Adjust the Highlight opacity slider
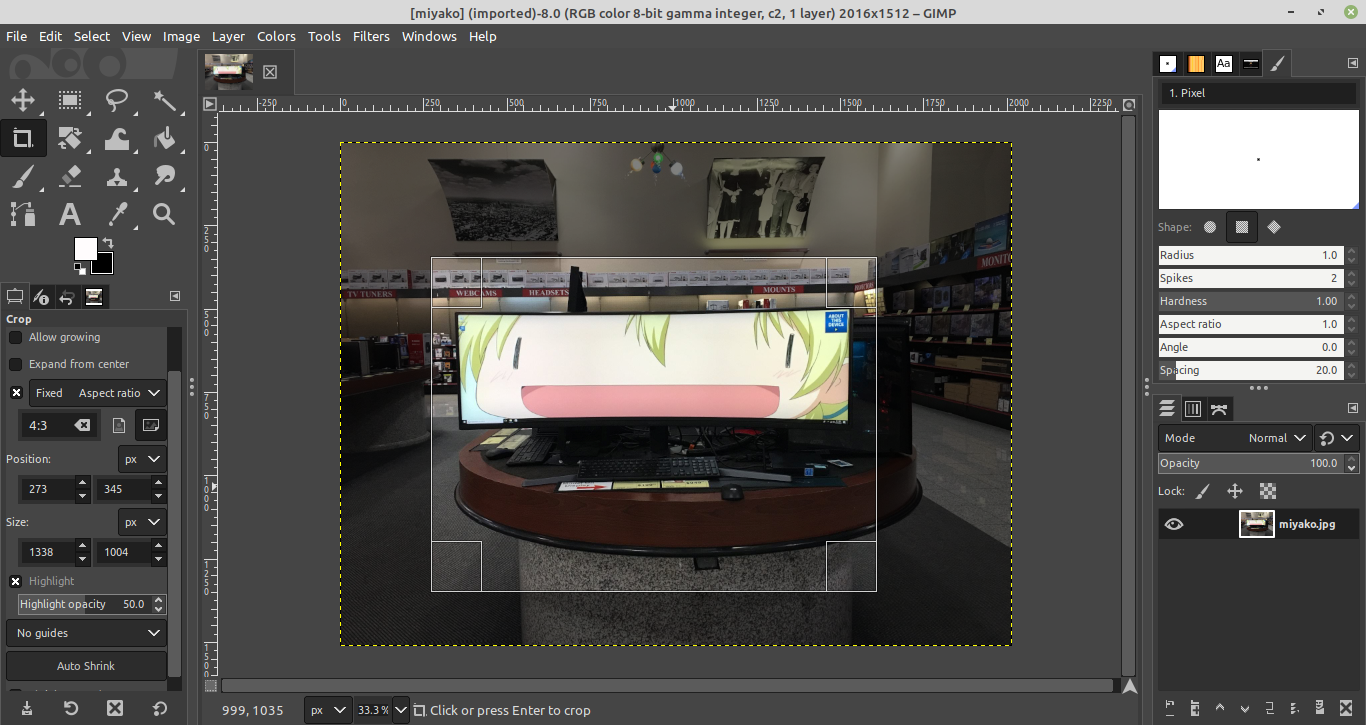1366x725 pixels. [85, 604]
